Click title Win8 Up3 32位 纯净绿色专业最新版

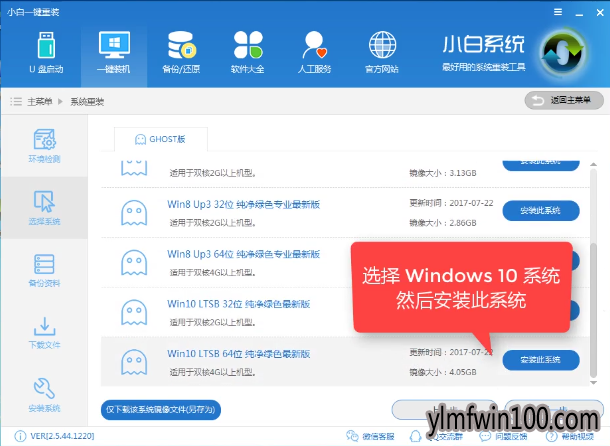[x=244, y=204]
